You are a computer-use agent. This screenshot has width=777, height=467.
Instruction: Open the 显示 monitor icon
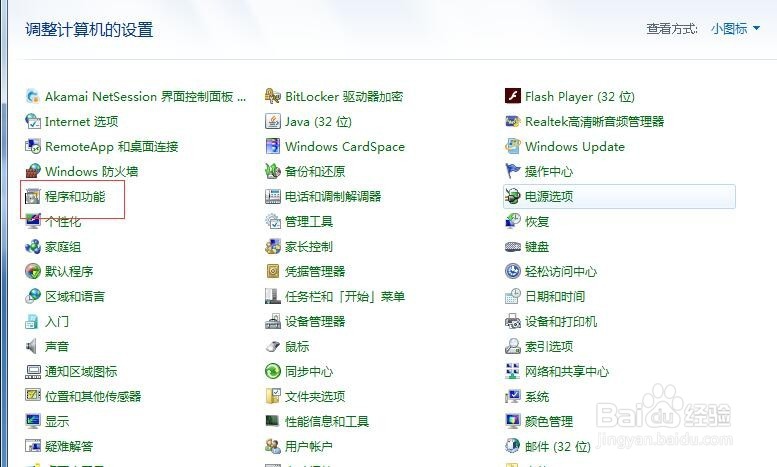point(33,421)
